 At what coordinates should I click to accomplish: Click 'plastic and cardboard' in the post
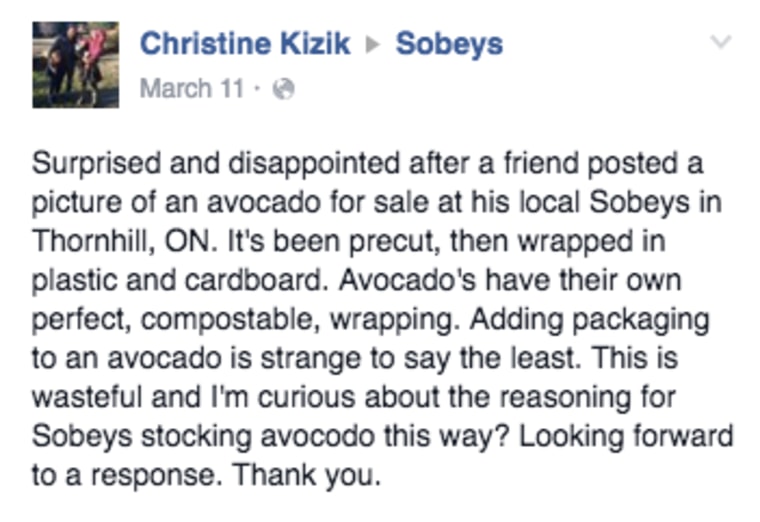[176, 280]
